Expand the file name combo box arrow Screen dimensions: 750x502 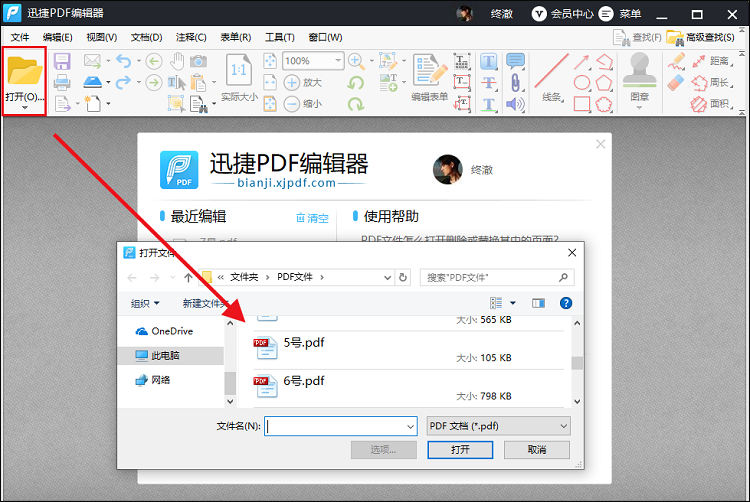click(410, 426)
